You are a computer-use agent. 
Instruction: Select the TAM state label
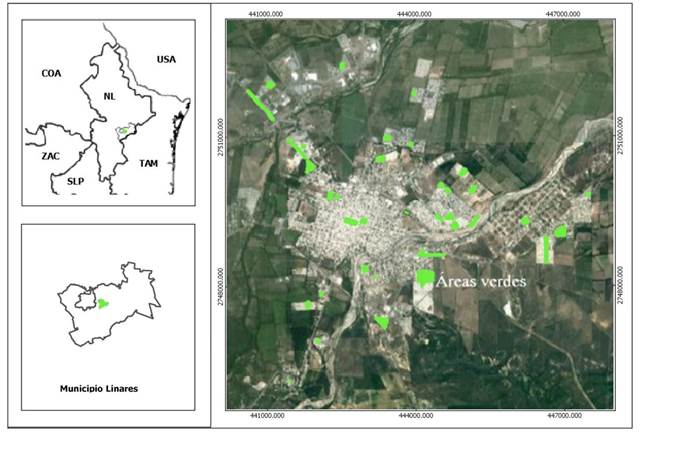pyautogui.click(x=148, y=162)
